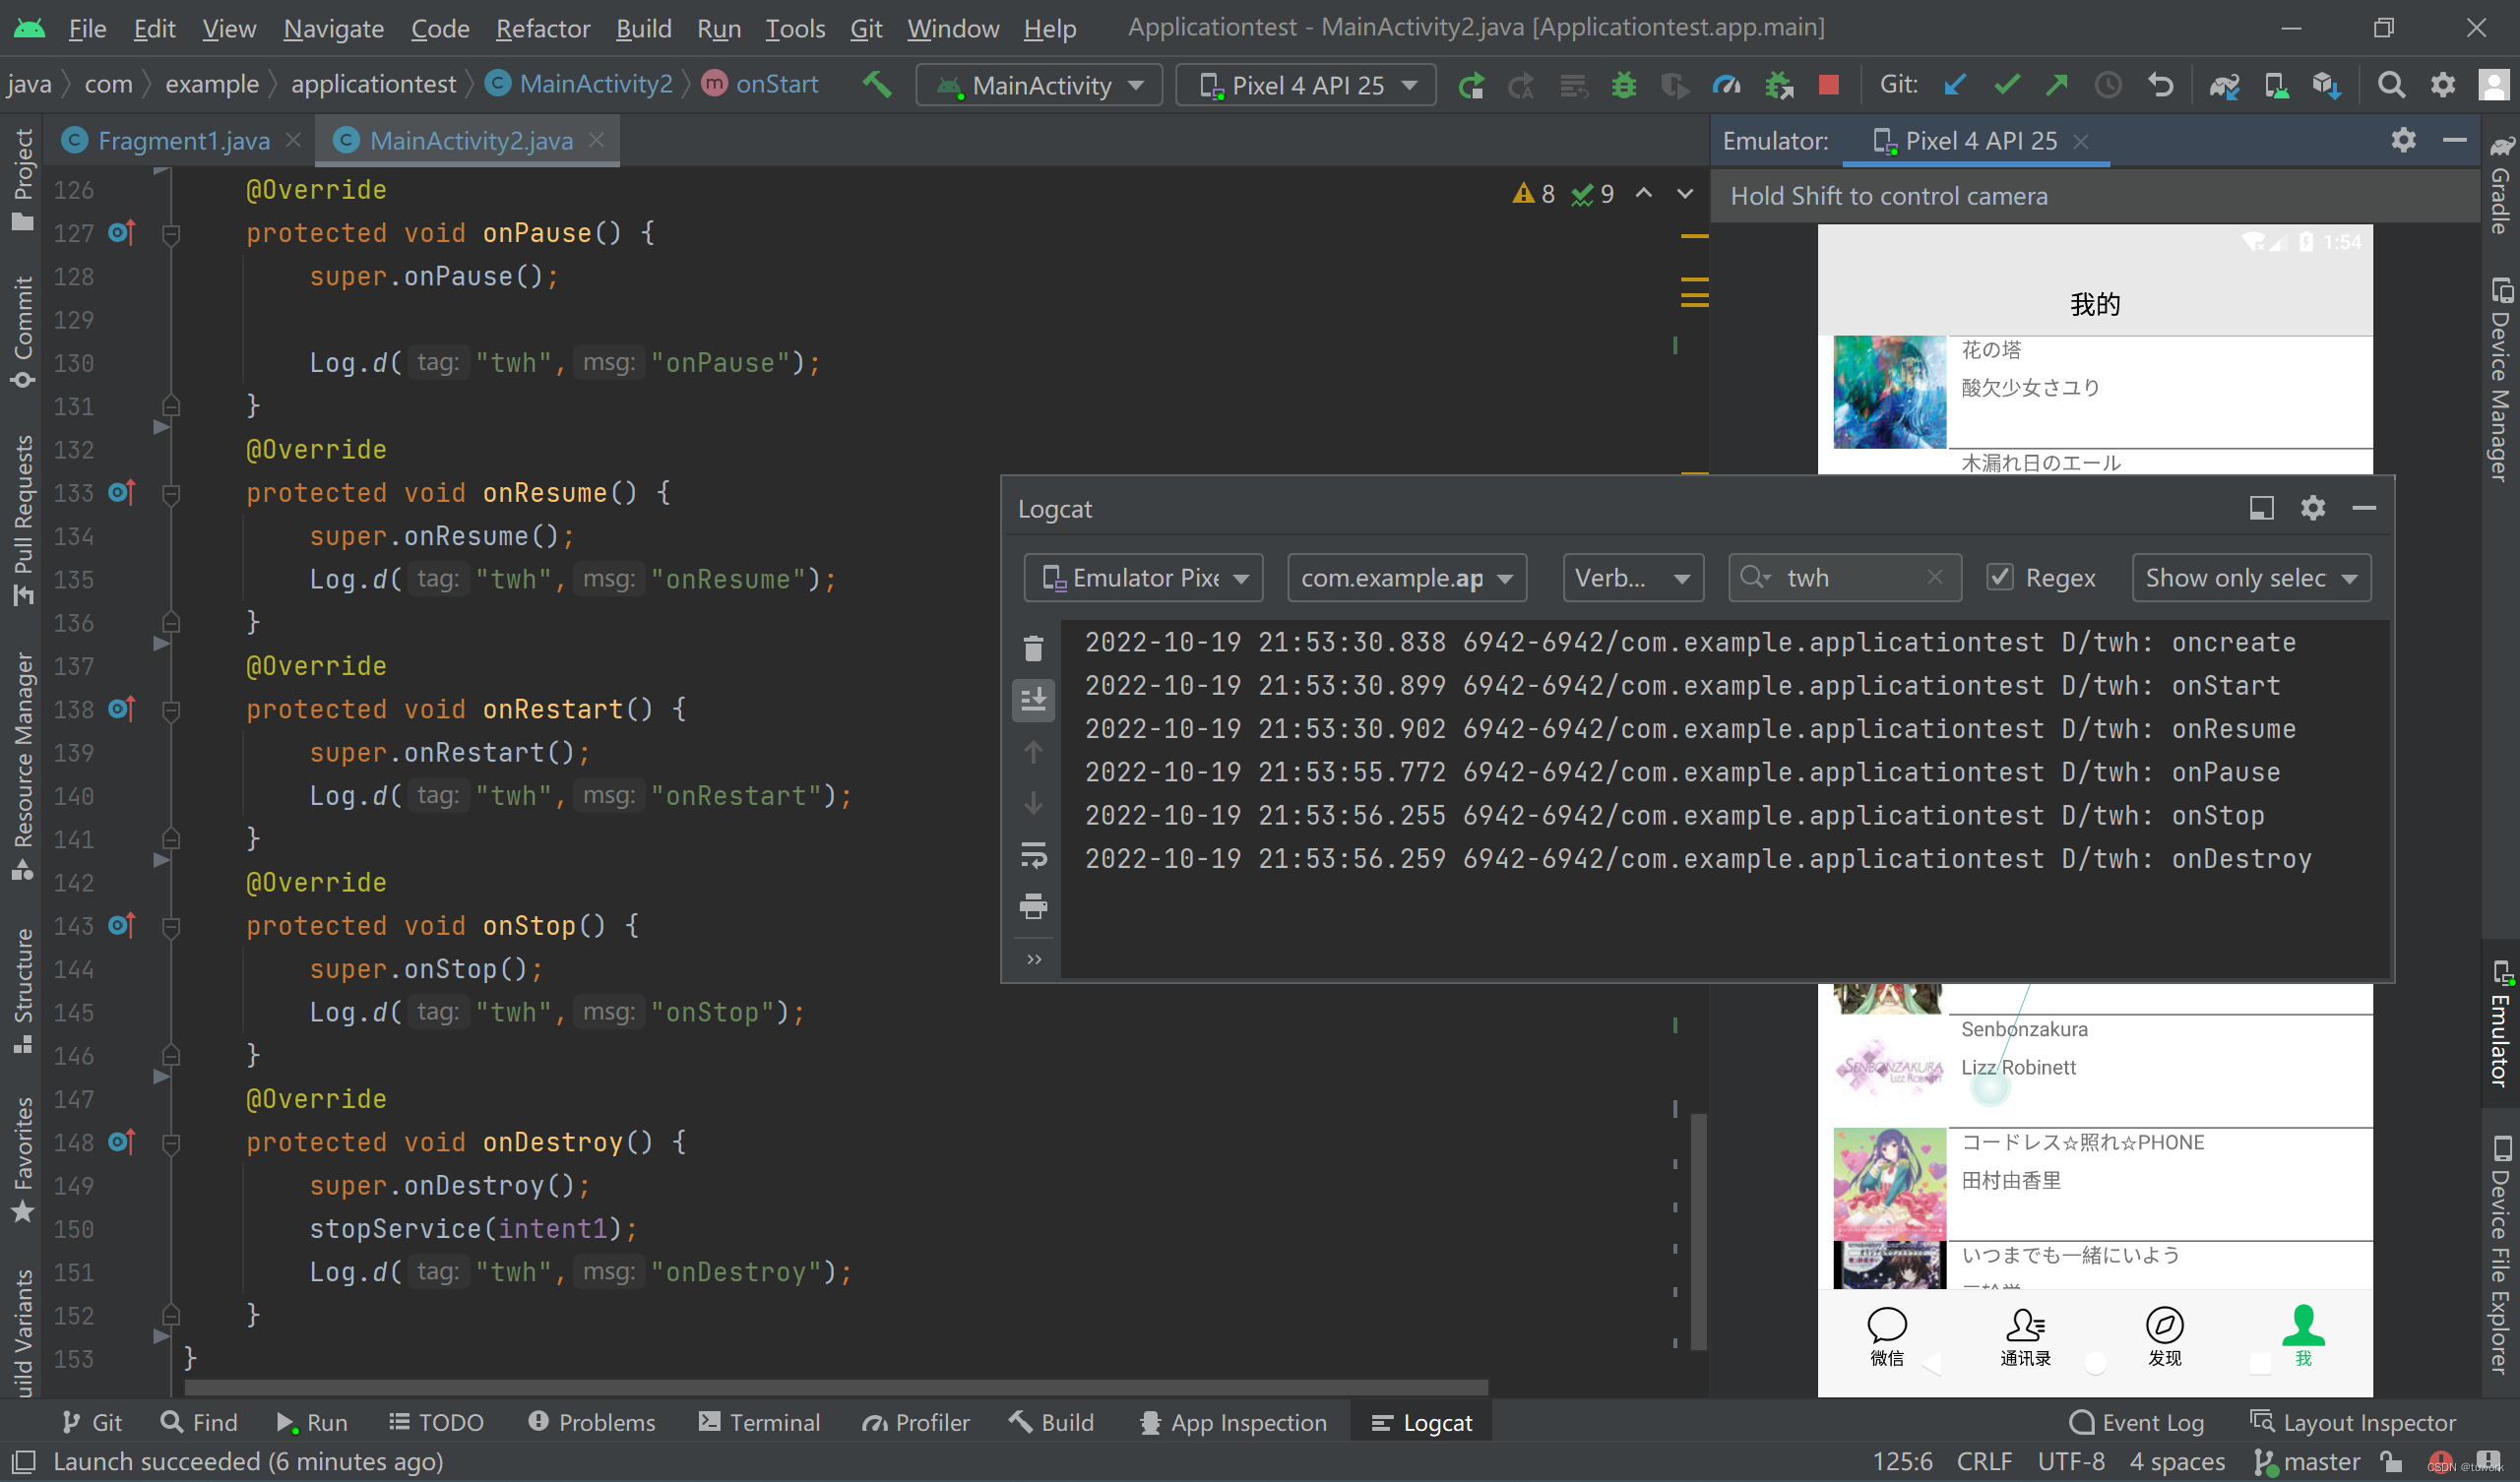Click the MainActivity2 breadcrumb
Screen dimensions: 2520x1482
pos(579,84)
